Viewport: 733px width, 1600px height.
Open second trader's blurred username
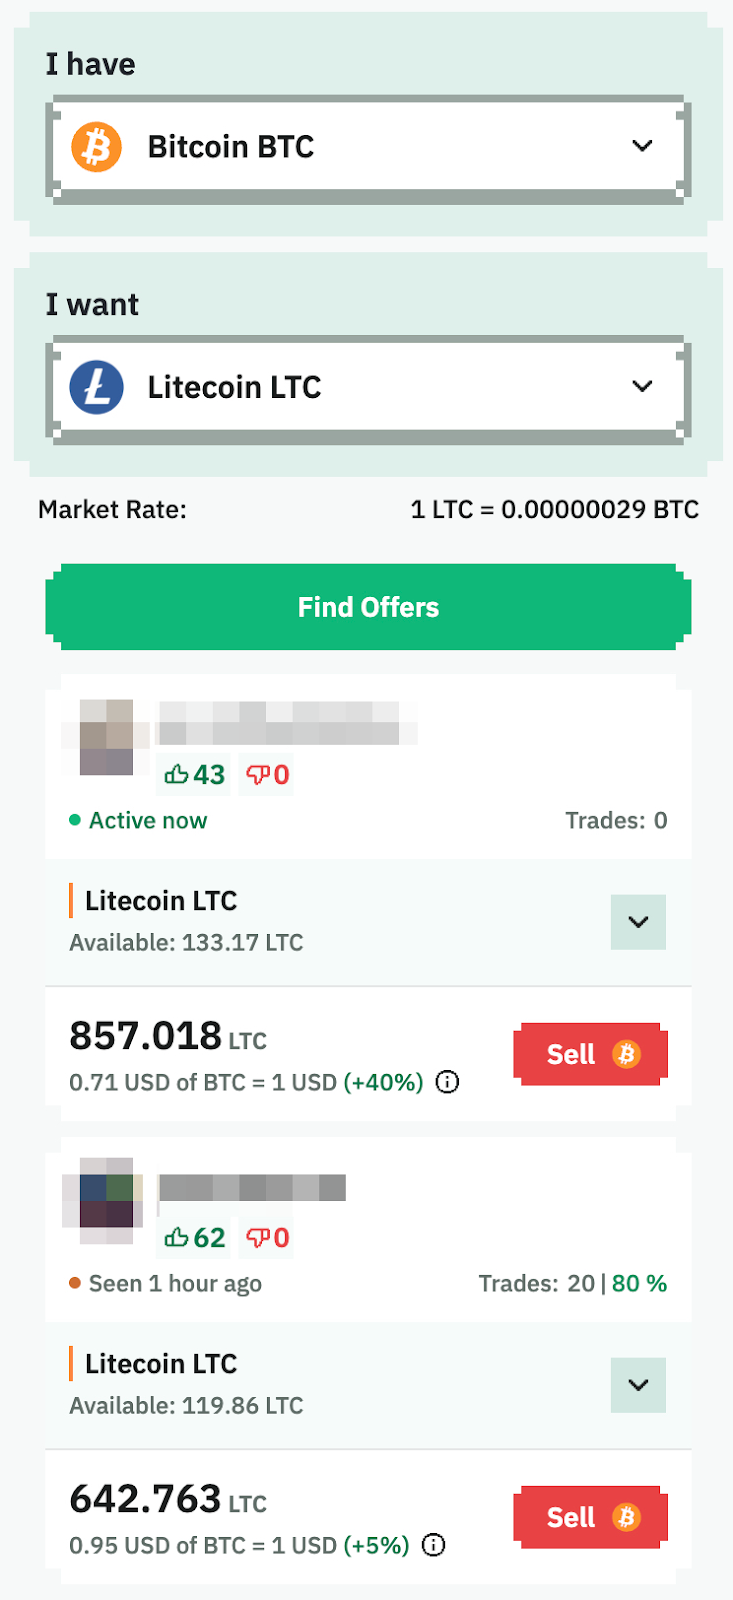(252, 1188)
